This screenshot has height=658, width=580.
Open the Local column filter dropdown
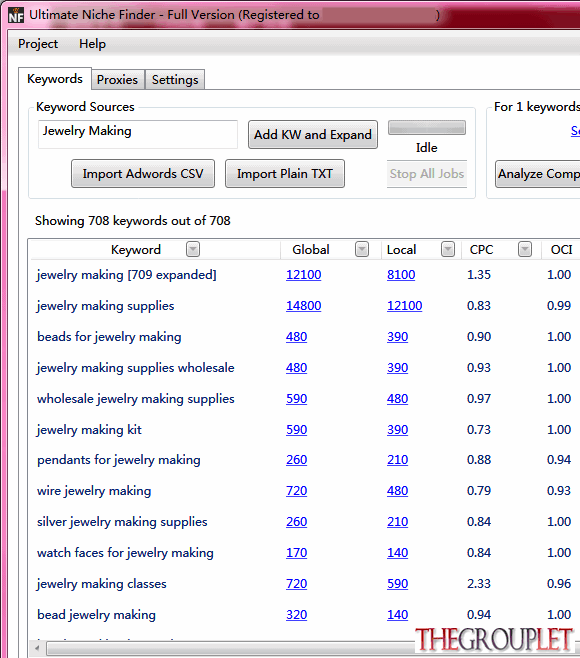448,249
